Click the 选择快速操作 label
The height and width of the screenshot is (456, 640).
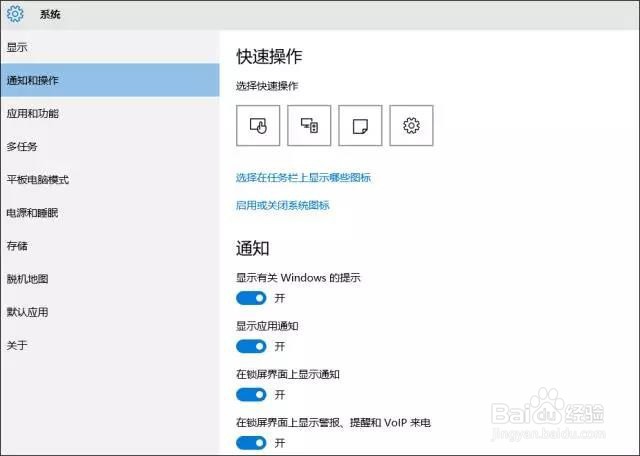click(x=267, y=86)
